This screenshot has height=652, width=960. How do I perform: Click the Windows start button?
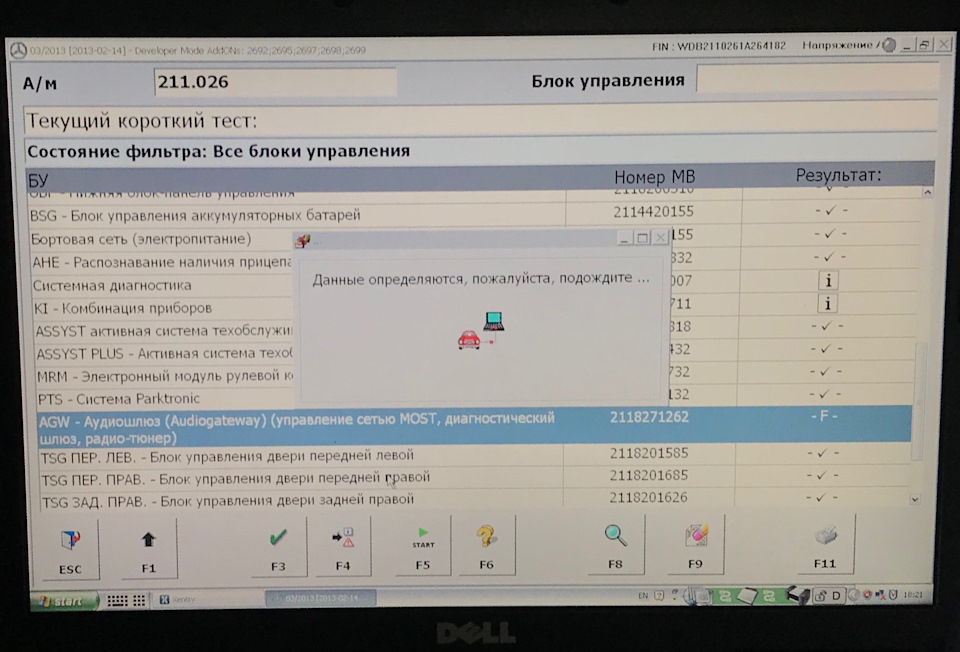coord(64,601)
